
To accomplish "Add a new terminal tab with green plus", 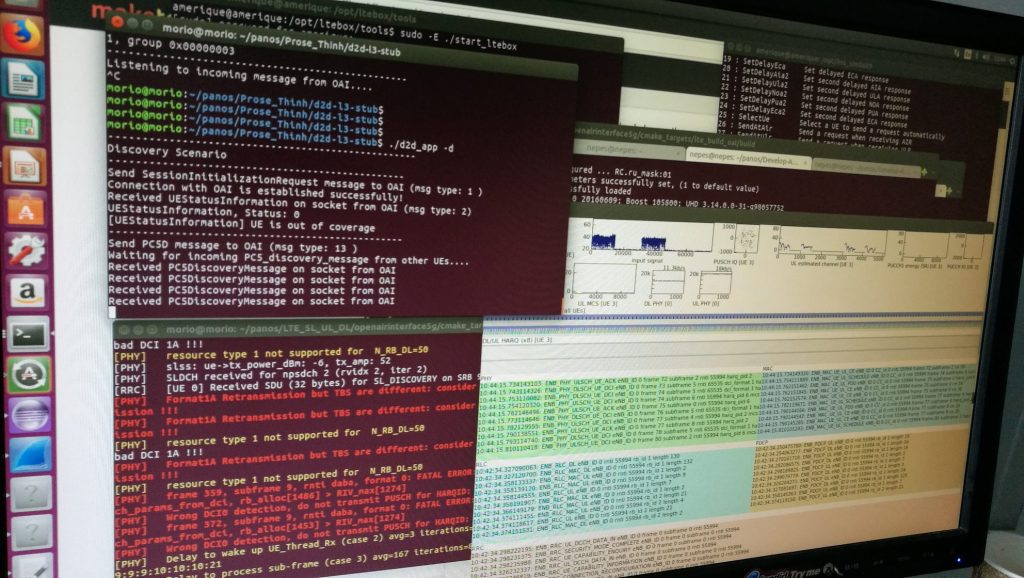I will (x=924, y=171).
